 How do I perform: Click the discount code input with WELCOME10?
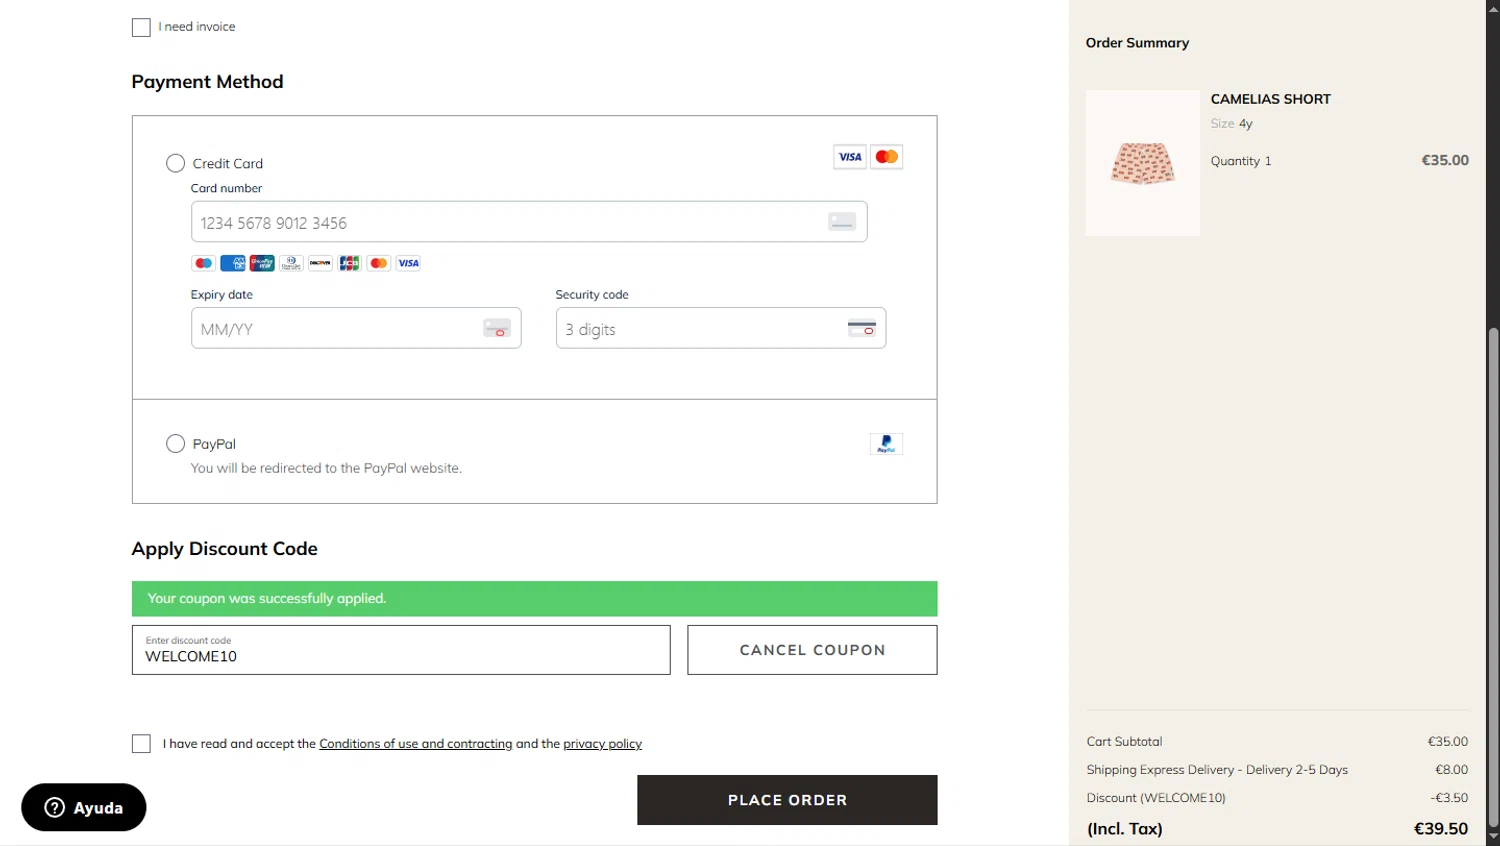point(401,650)
